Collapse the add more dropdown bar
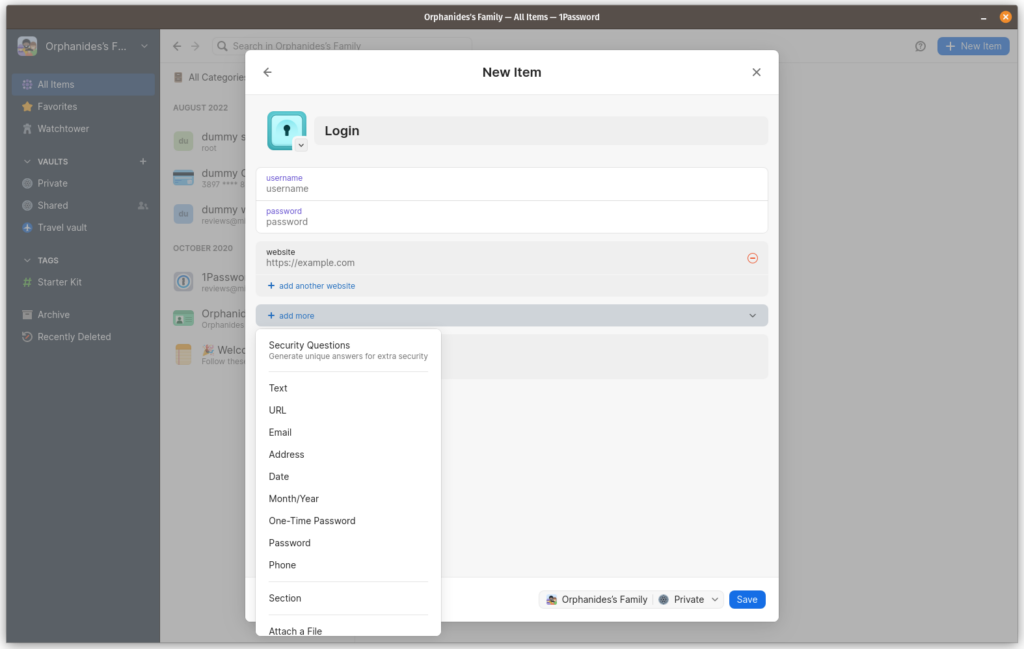The height and width of the screenshot is (649, 1024). pyautogui.click(x=511, y=315)
